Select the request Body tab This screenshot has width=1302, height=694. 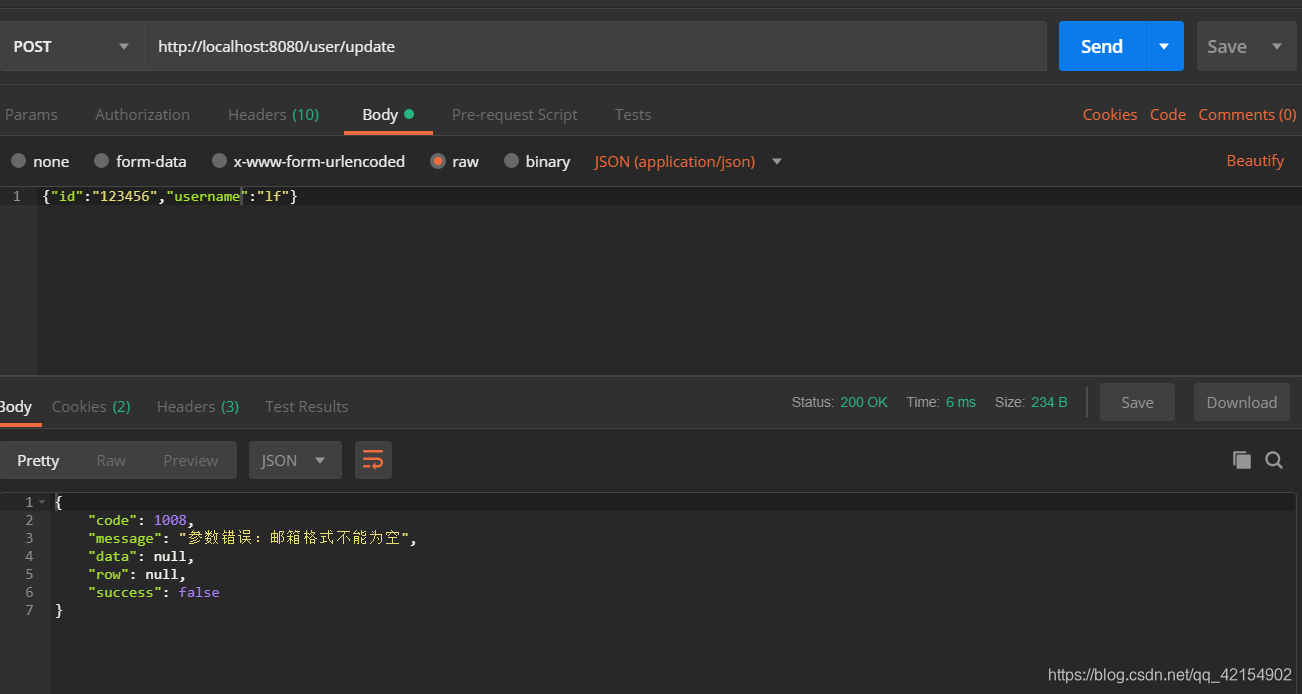coord(388,114)
